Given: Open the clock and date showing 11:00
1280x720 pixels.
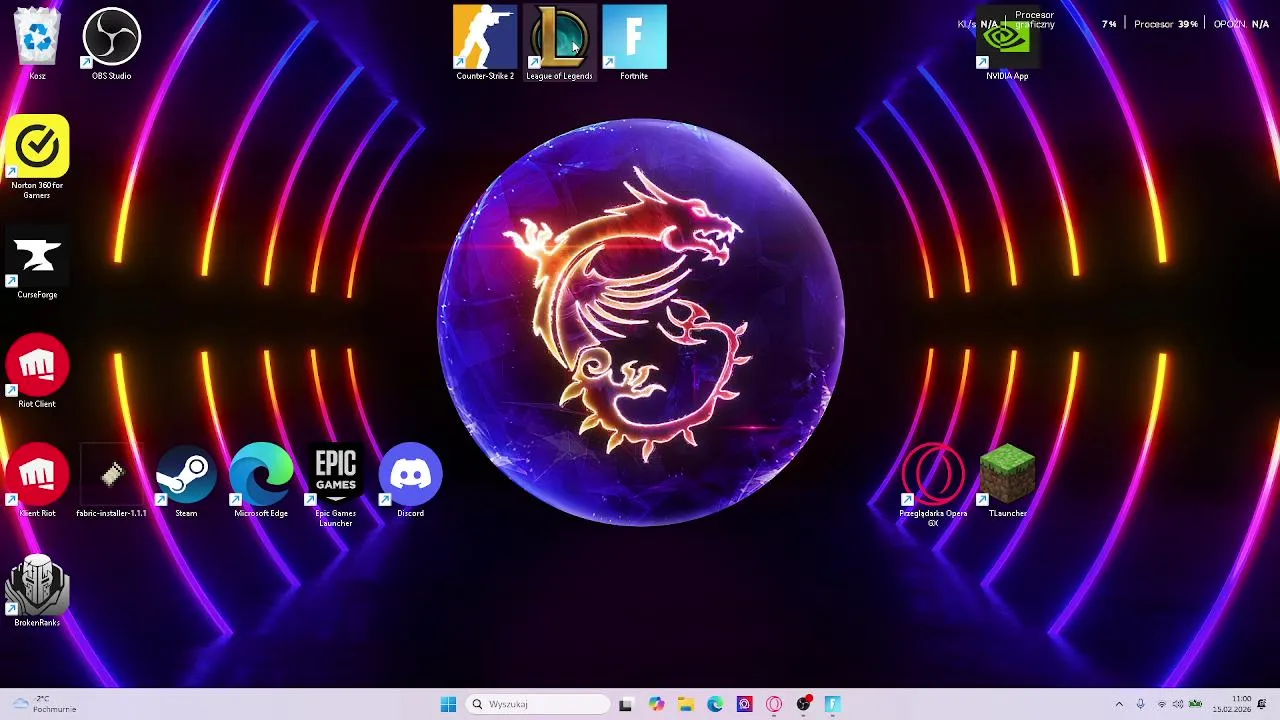Looking at the screenshot, I should (x=1232, y=704).
